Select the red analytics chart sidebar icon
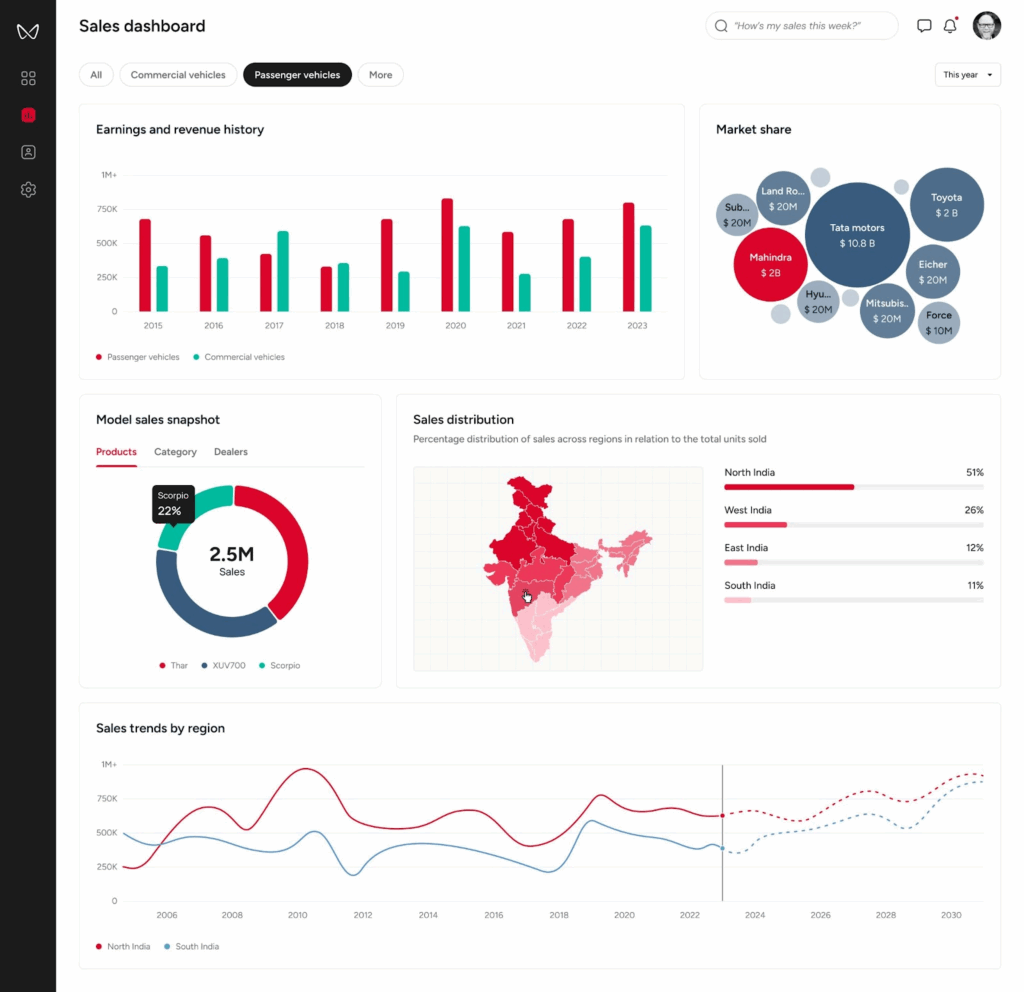The width and height of the screenshot is (1024, 992). point(28,115)
